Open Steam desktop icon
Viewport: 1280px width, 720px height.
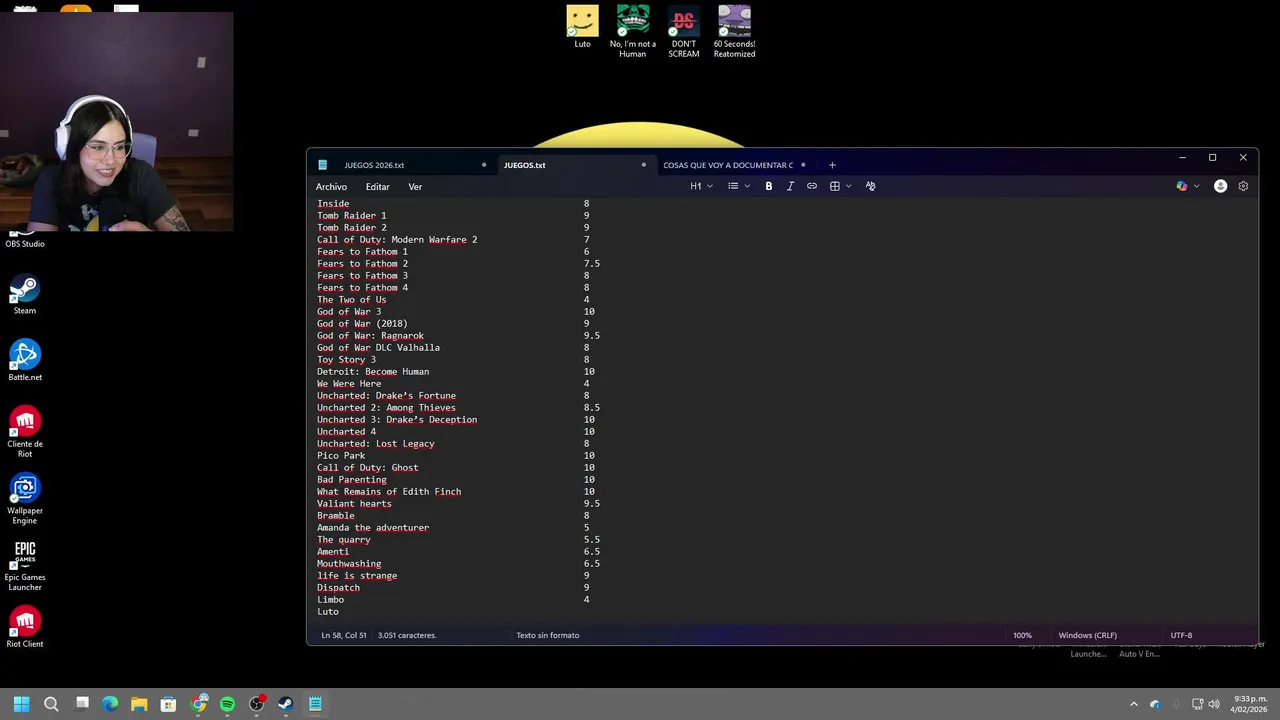[x=25, y=295]
